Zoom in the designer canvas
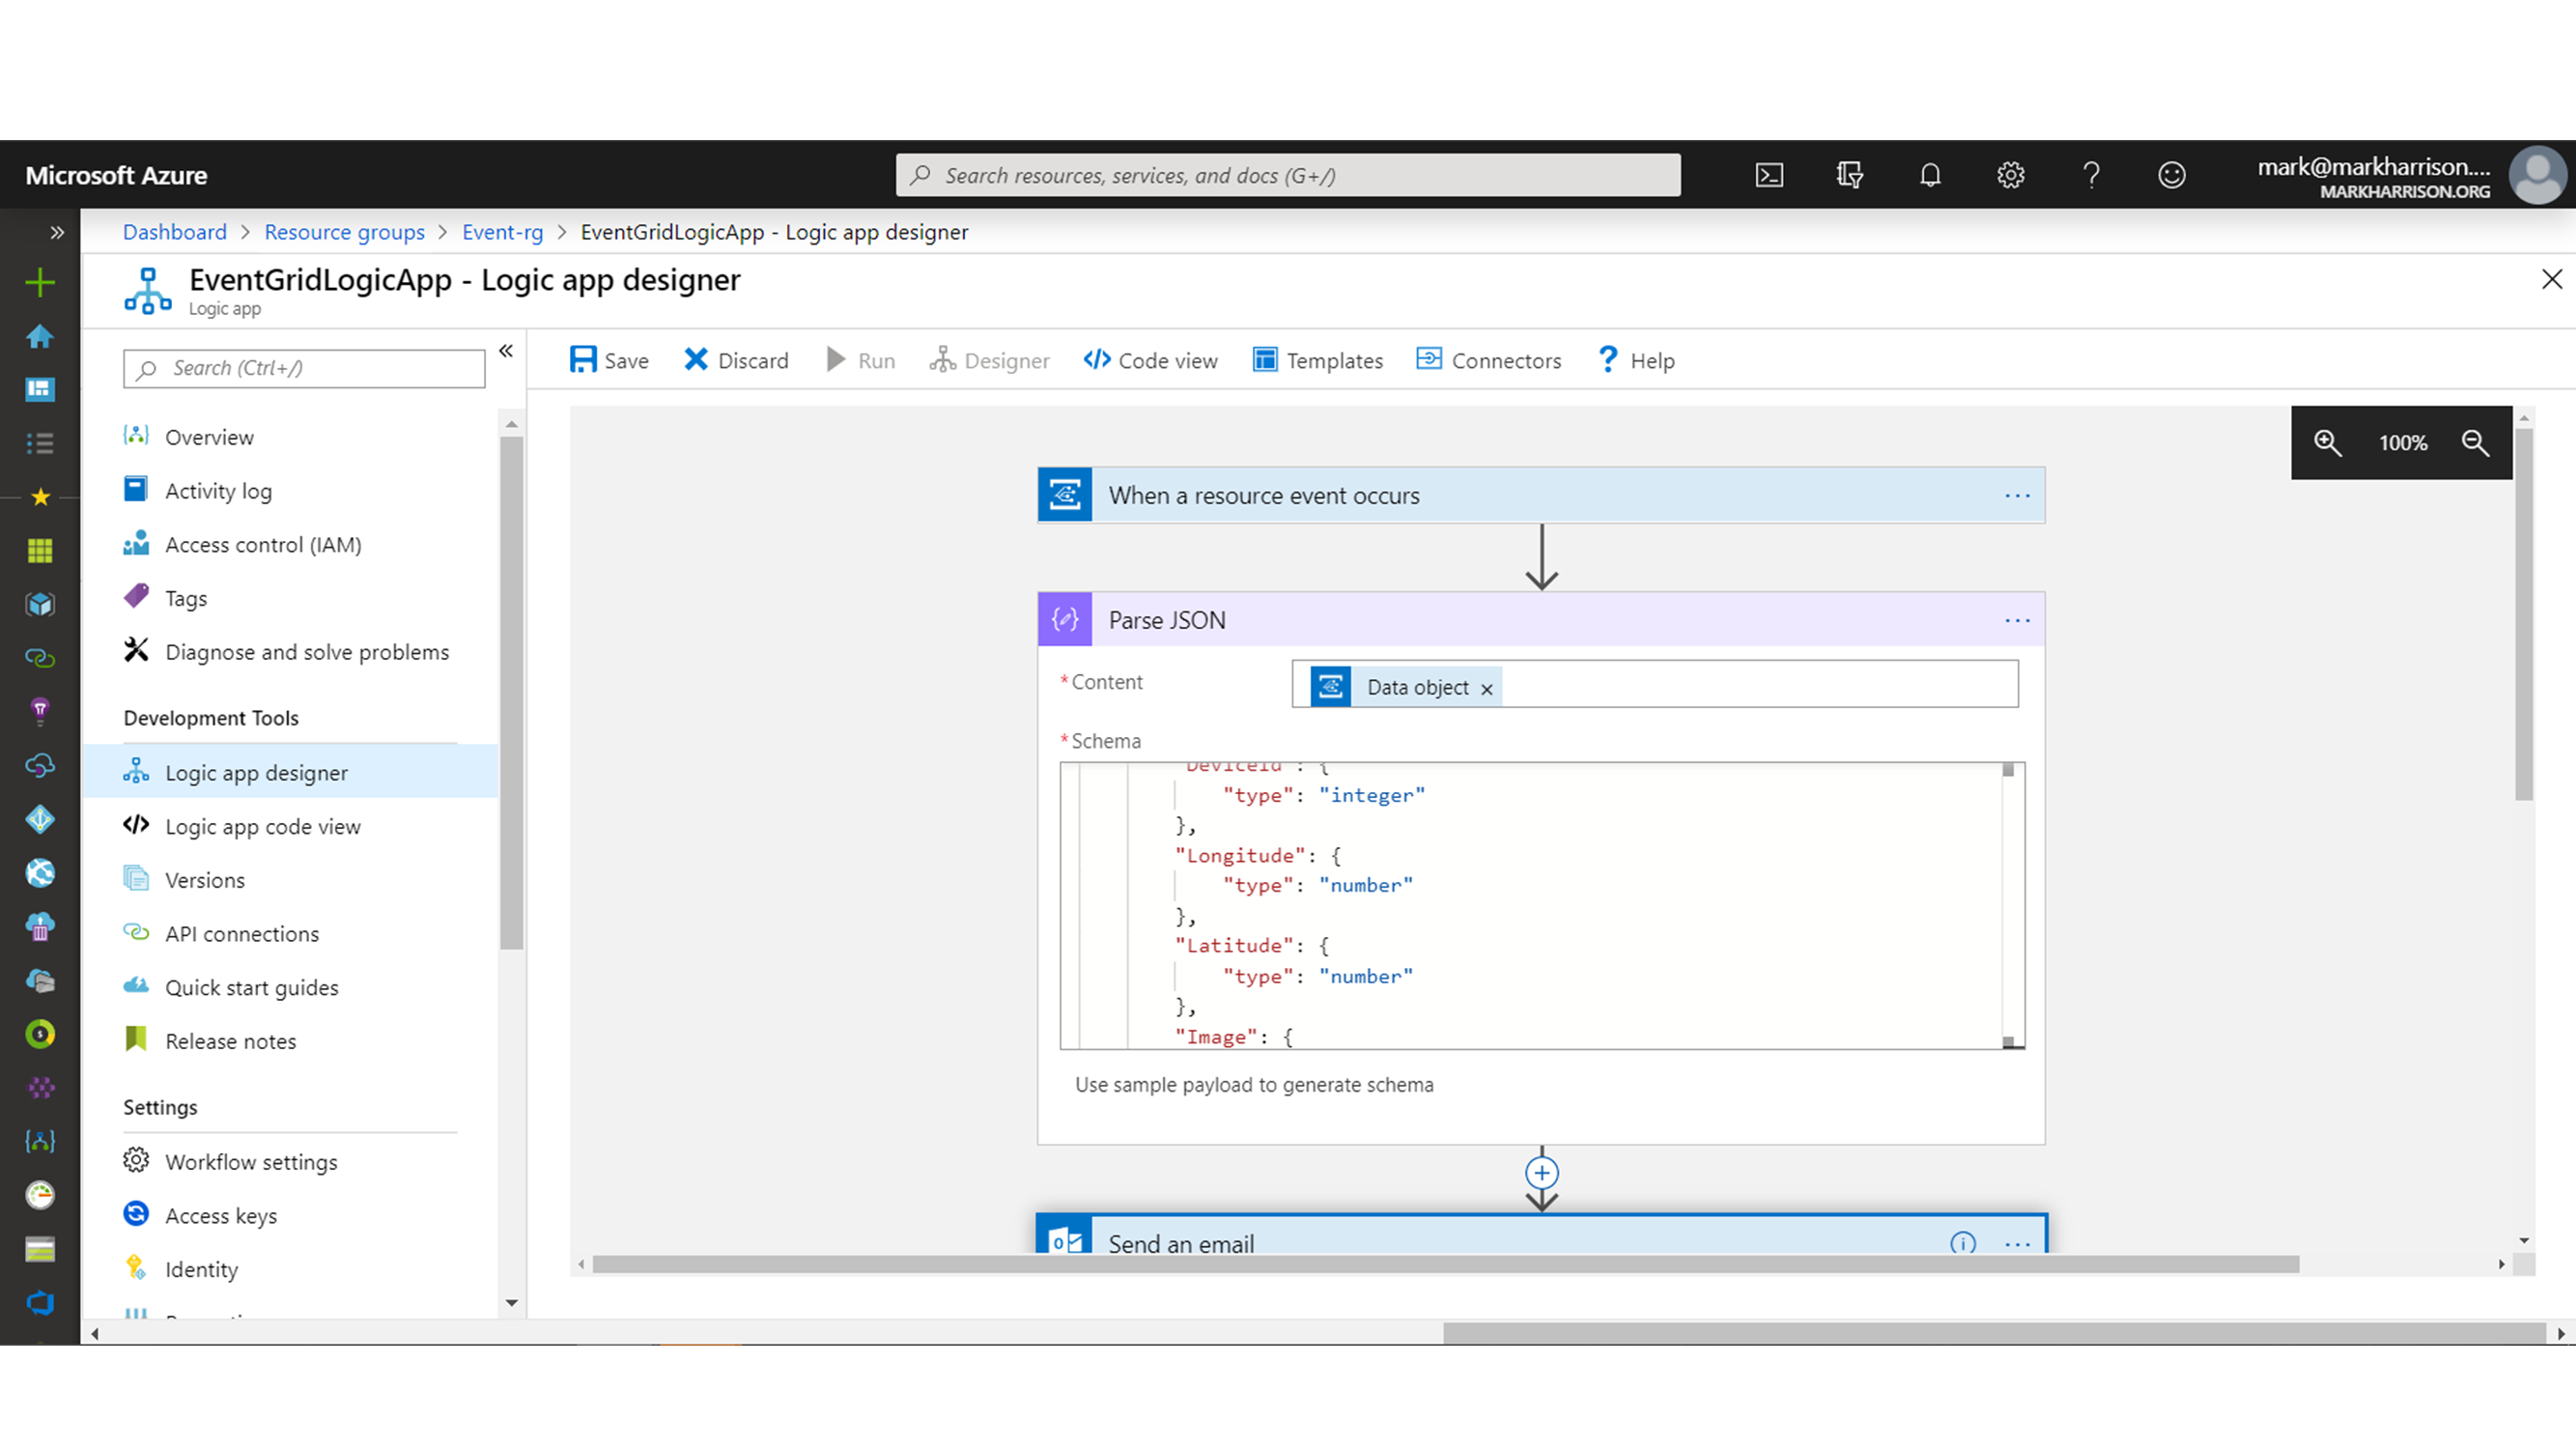The width and height of the screenshot is (2576, 1449). point(2327,443)
